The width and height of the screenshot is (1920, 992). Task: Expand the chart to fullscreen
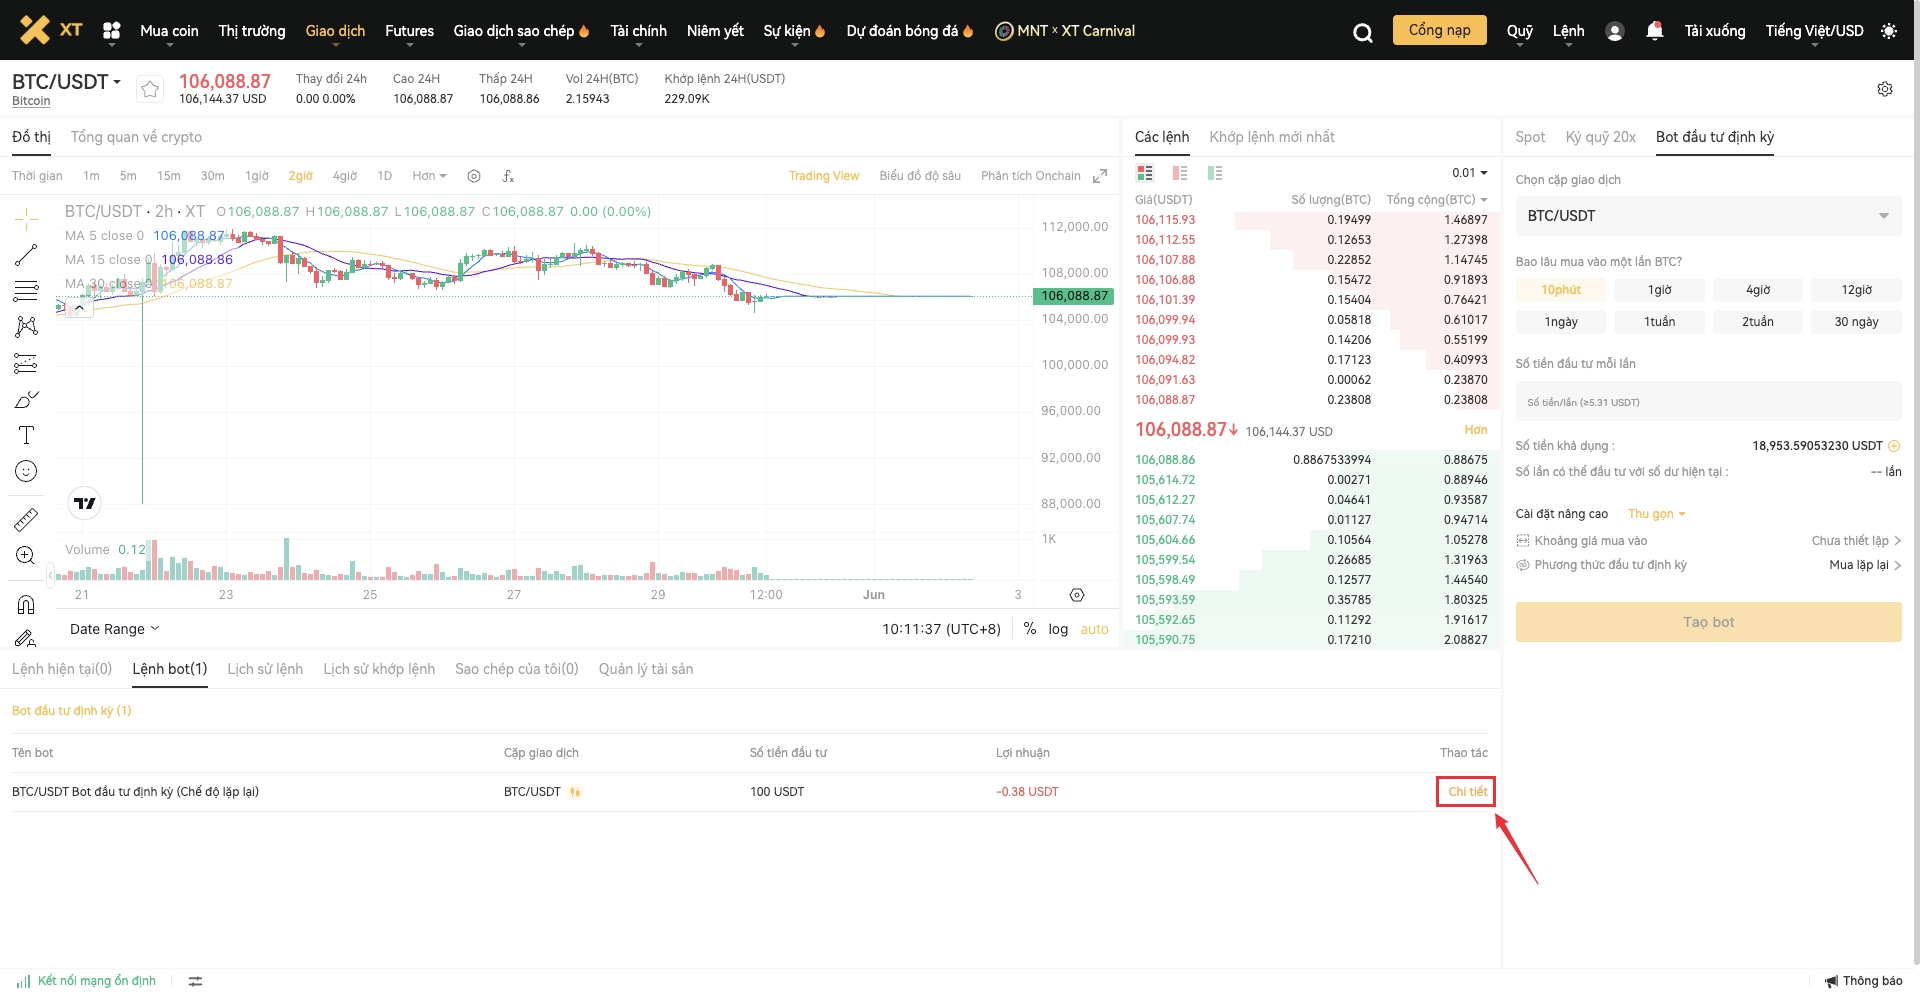[1100, 176]
